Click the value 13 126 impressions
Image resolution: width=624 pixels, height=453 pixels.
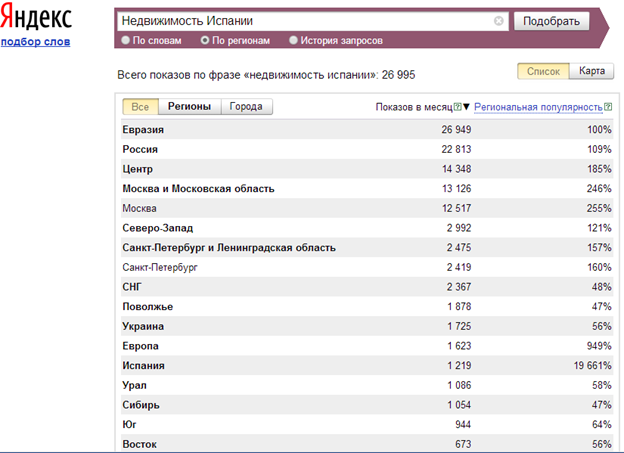pyautogui.click(x=456, y=189)
